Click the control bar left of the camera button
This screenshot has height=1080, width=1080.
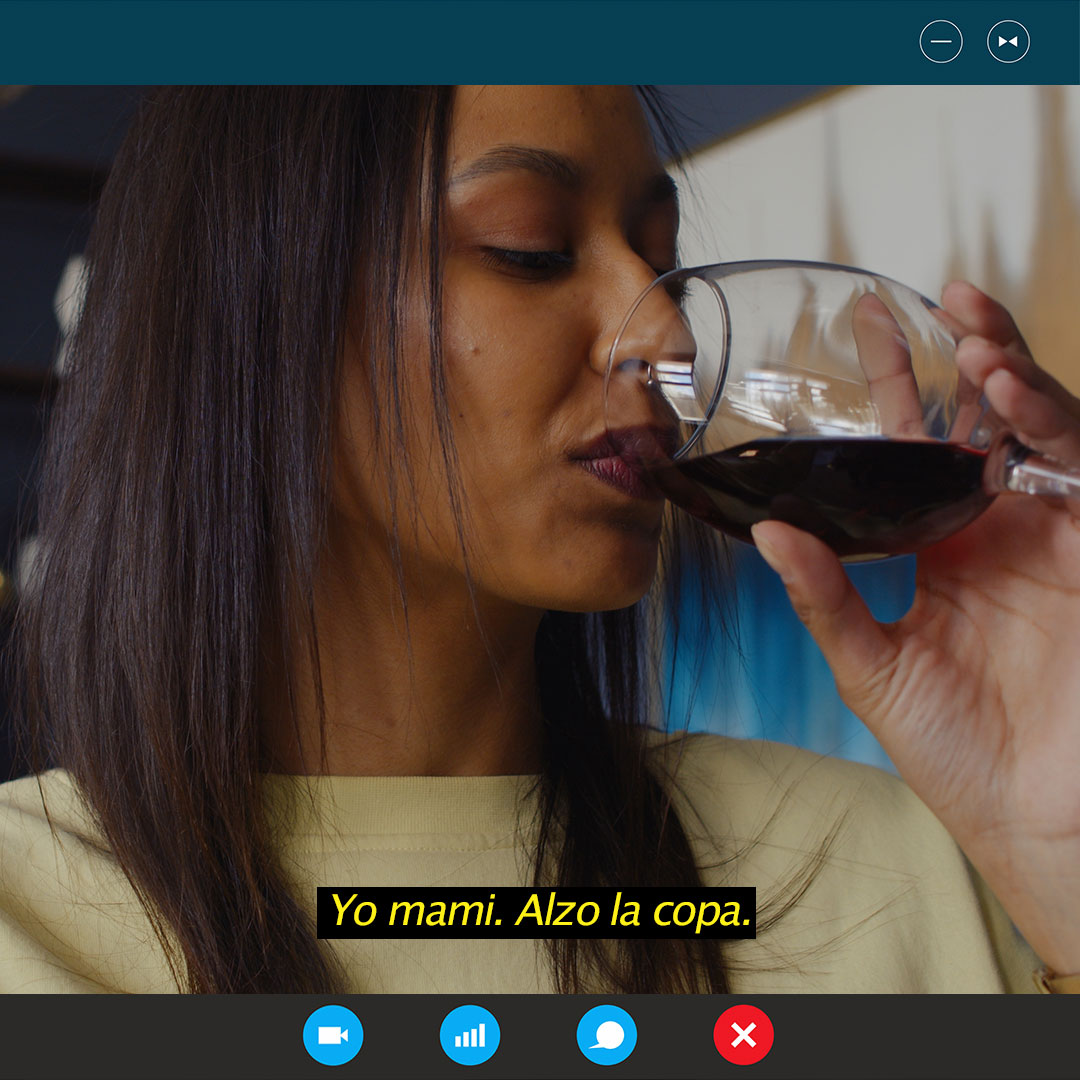coord(150,1036)
